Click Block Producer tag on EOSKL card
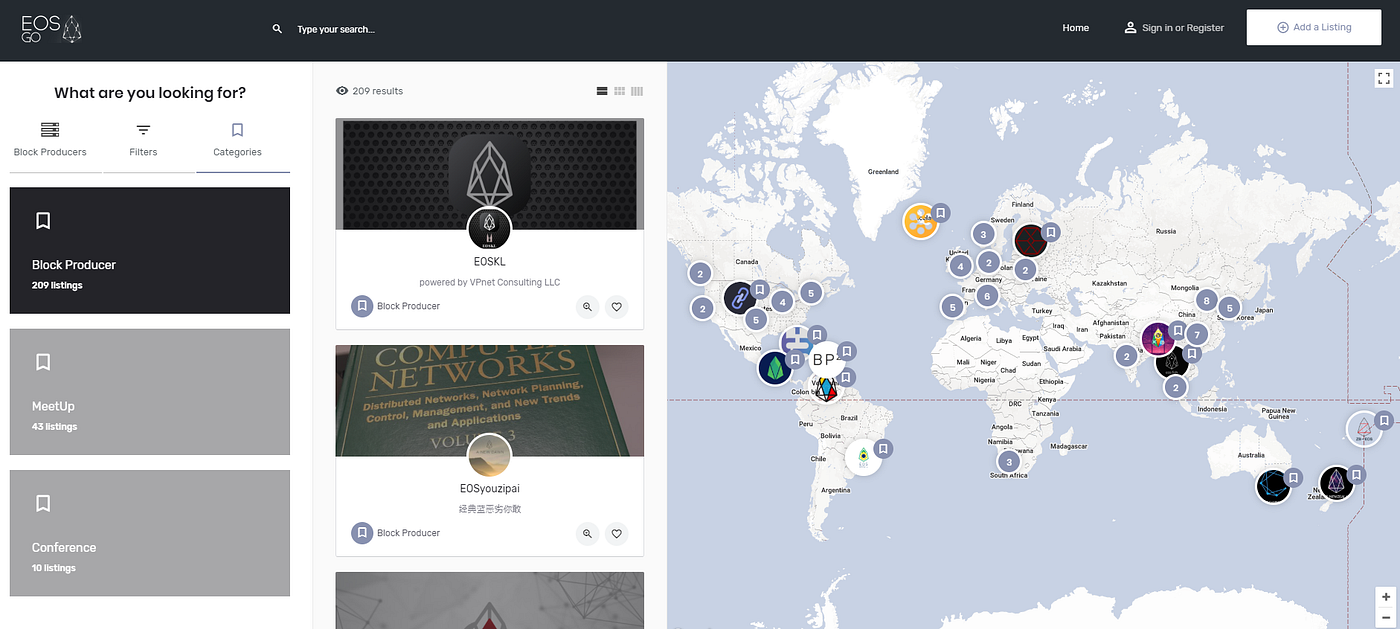 pyautogui.click(x=396, y=306)
